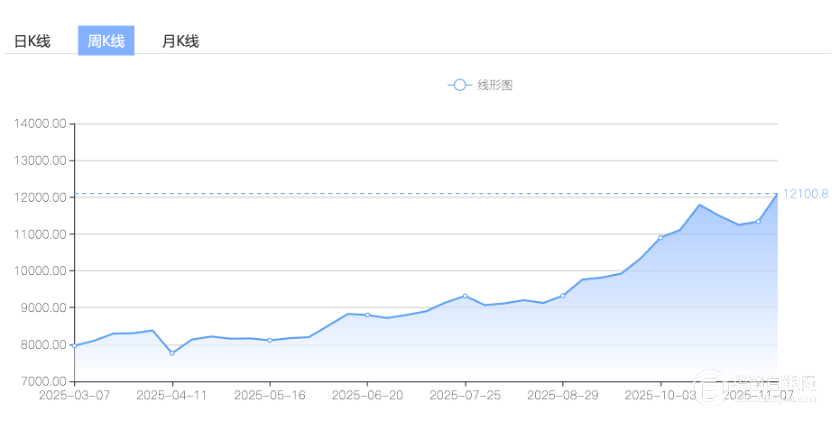Screen dimensions: 832x422
Task: Select data point marker above 2025-10-03
Action: tap(660, 237)
